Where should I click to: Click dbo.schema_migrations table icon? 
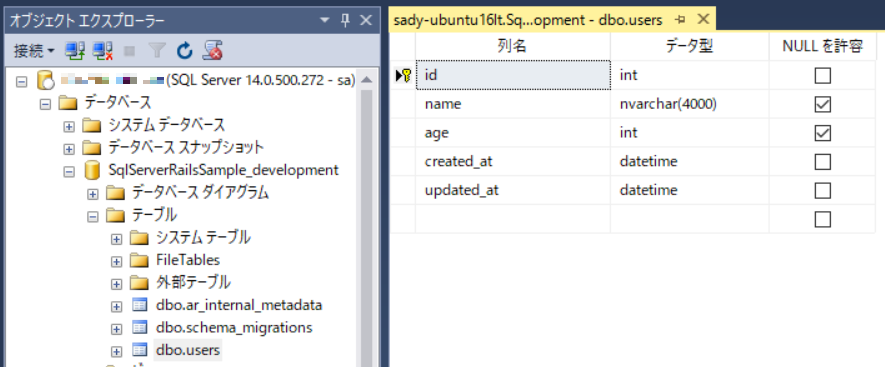coord(139,328)
